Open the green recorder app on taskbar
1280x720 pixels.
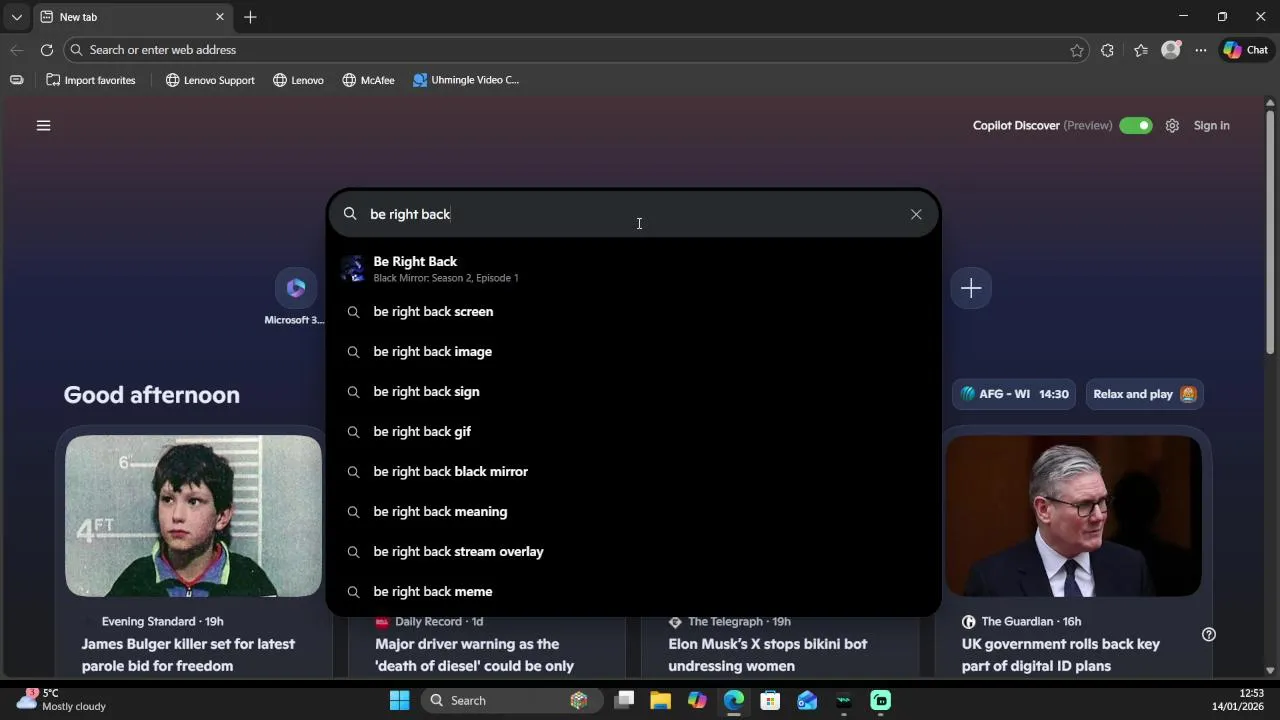click(x=880, y=700)
